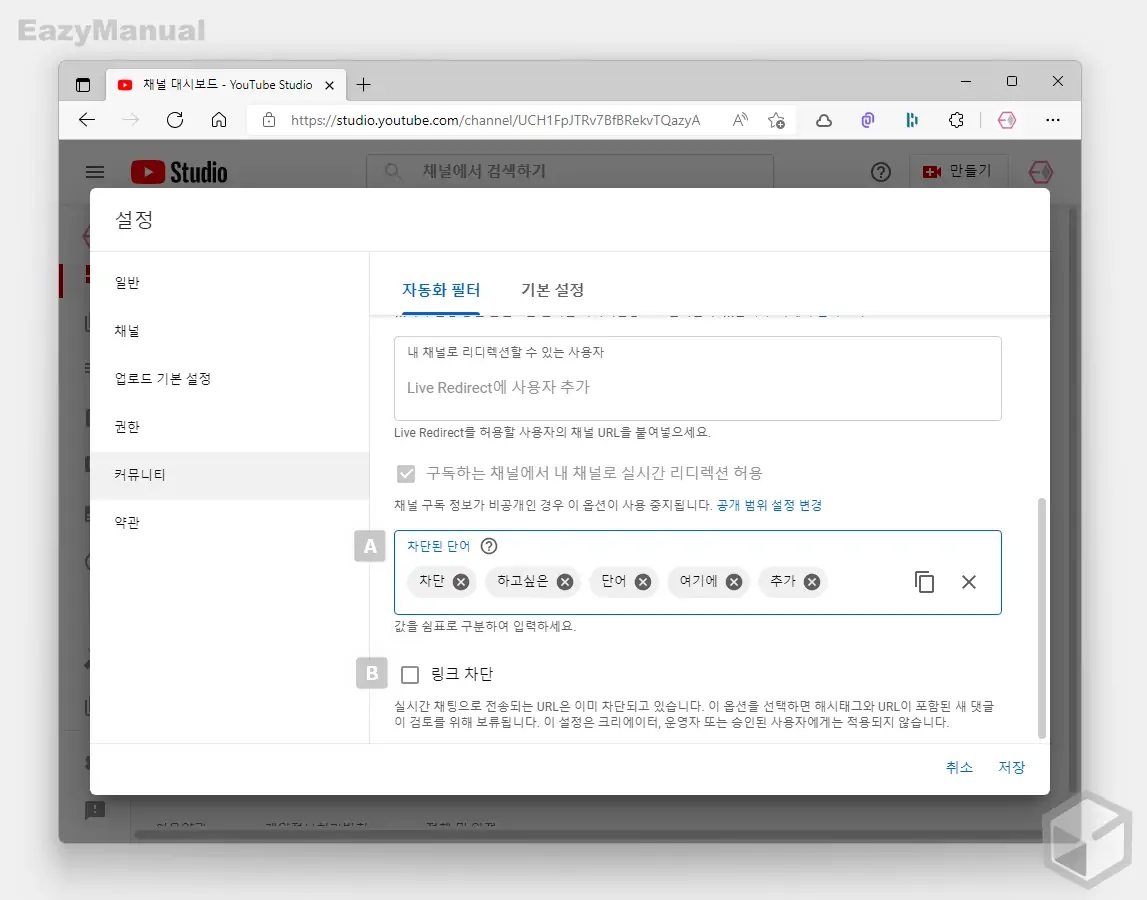Viewport: 1147px width, 900px height.
Task: Clear all blocked words with the X icon
Action: (968, 581)
